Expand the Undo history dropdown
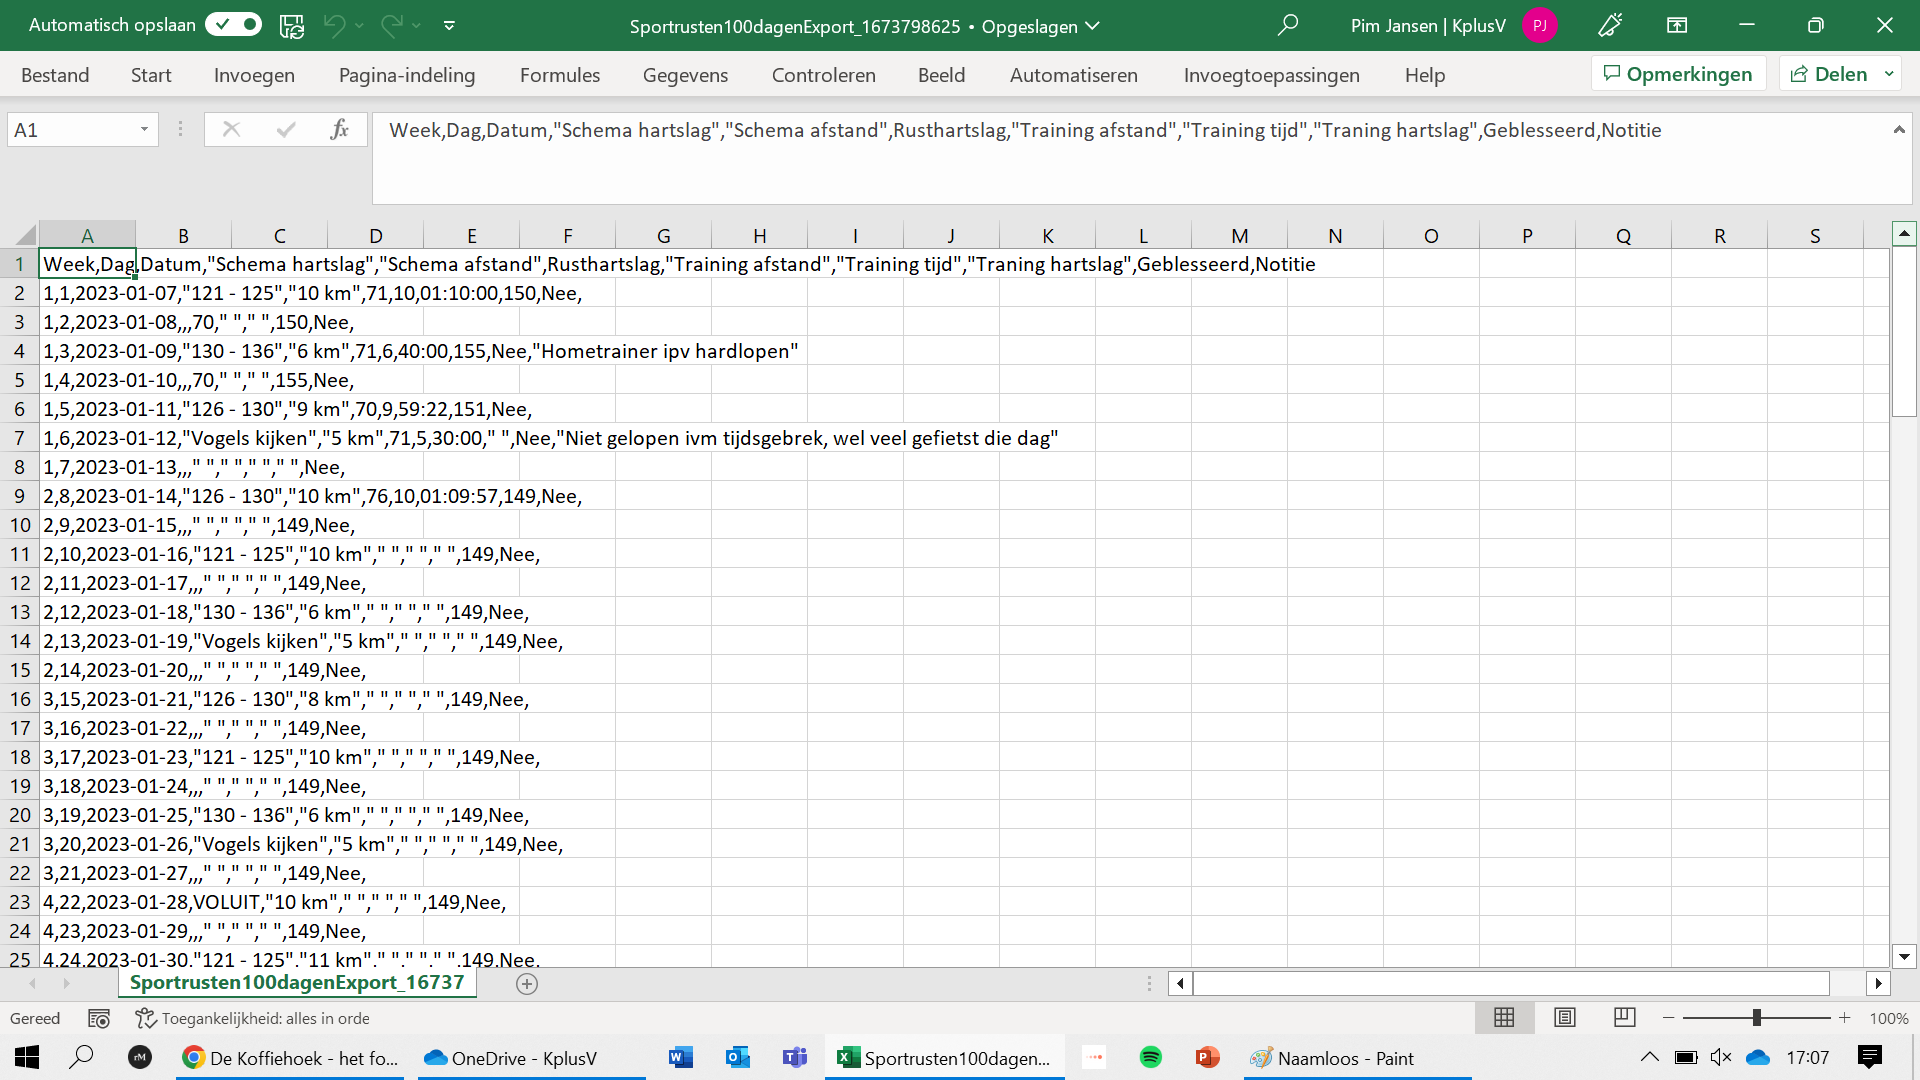Viewport: 1920px width, 1080px height. point(360,26)
